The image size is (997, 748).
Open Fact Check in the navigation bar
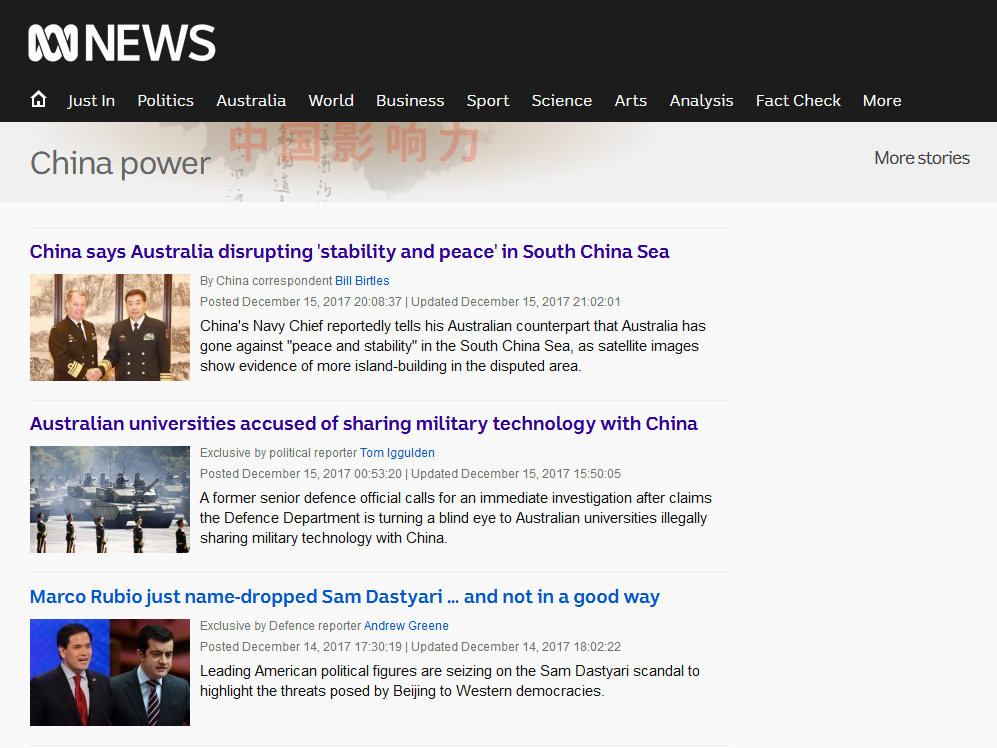click(x=798, y=100)
